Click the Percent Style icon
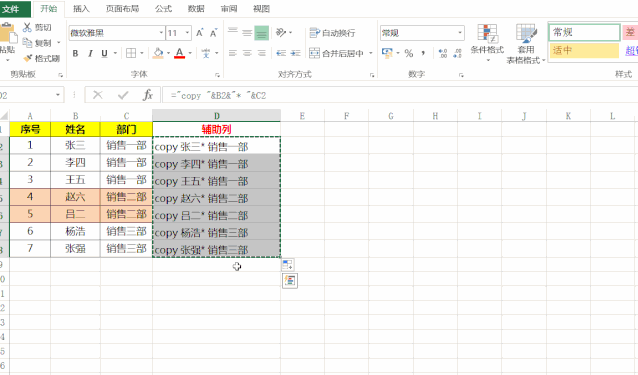Image resolution: width=638 pixels, height=375 pixels. [x=409, y=53]
